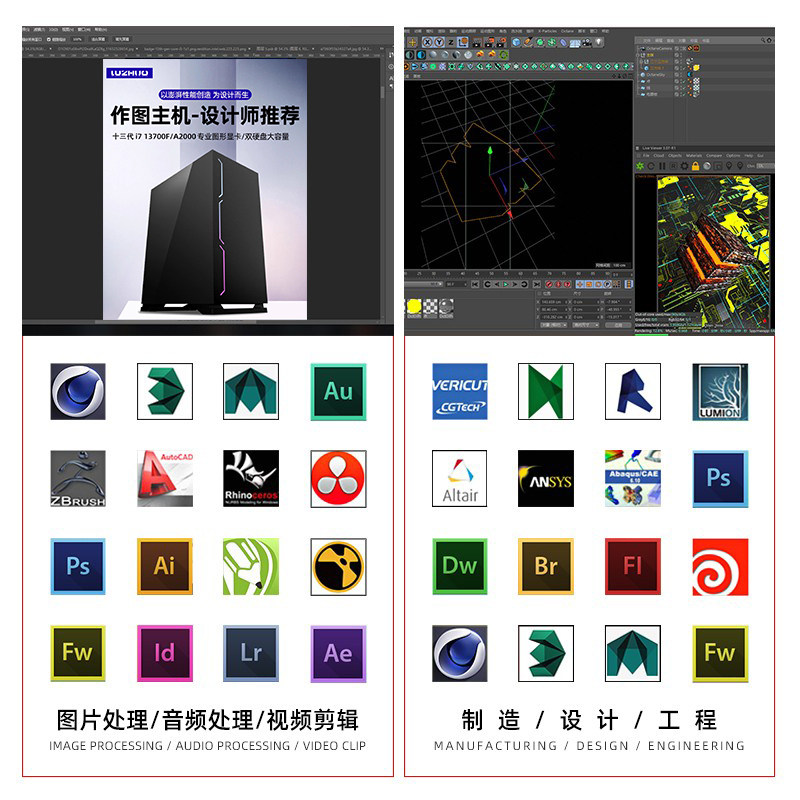Select the green CorelDRAW icon
The image size is (800, 800).
click(x=251, y=566)
